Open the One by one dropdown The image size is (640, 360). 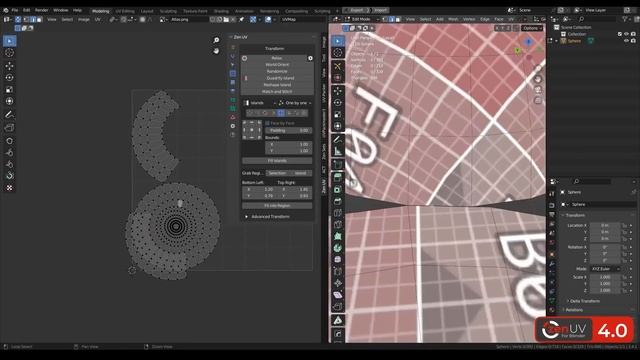coord(295,103)
